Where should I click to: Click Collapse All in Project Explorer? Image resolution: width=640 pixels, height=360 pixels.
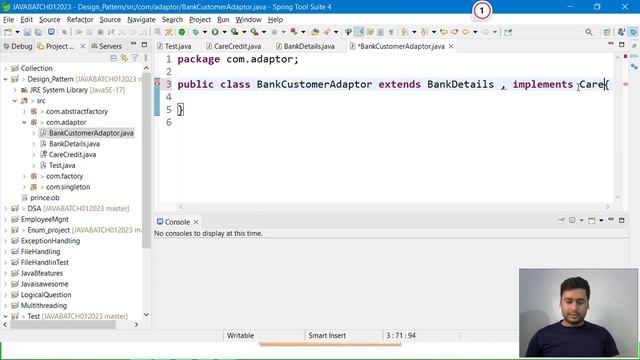tap(114, 58)
